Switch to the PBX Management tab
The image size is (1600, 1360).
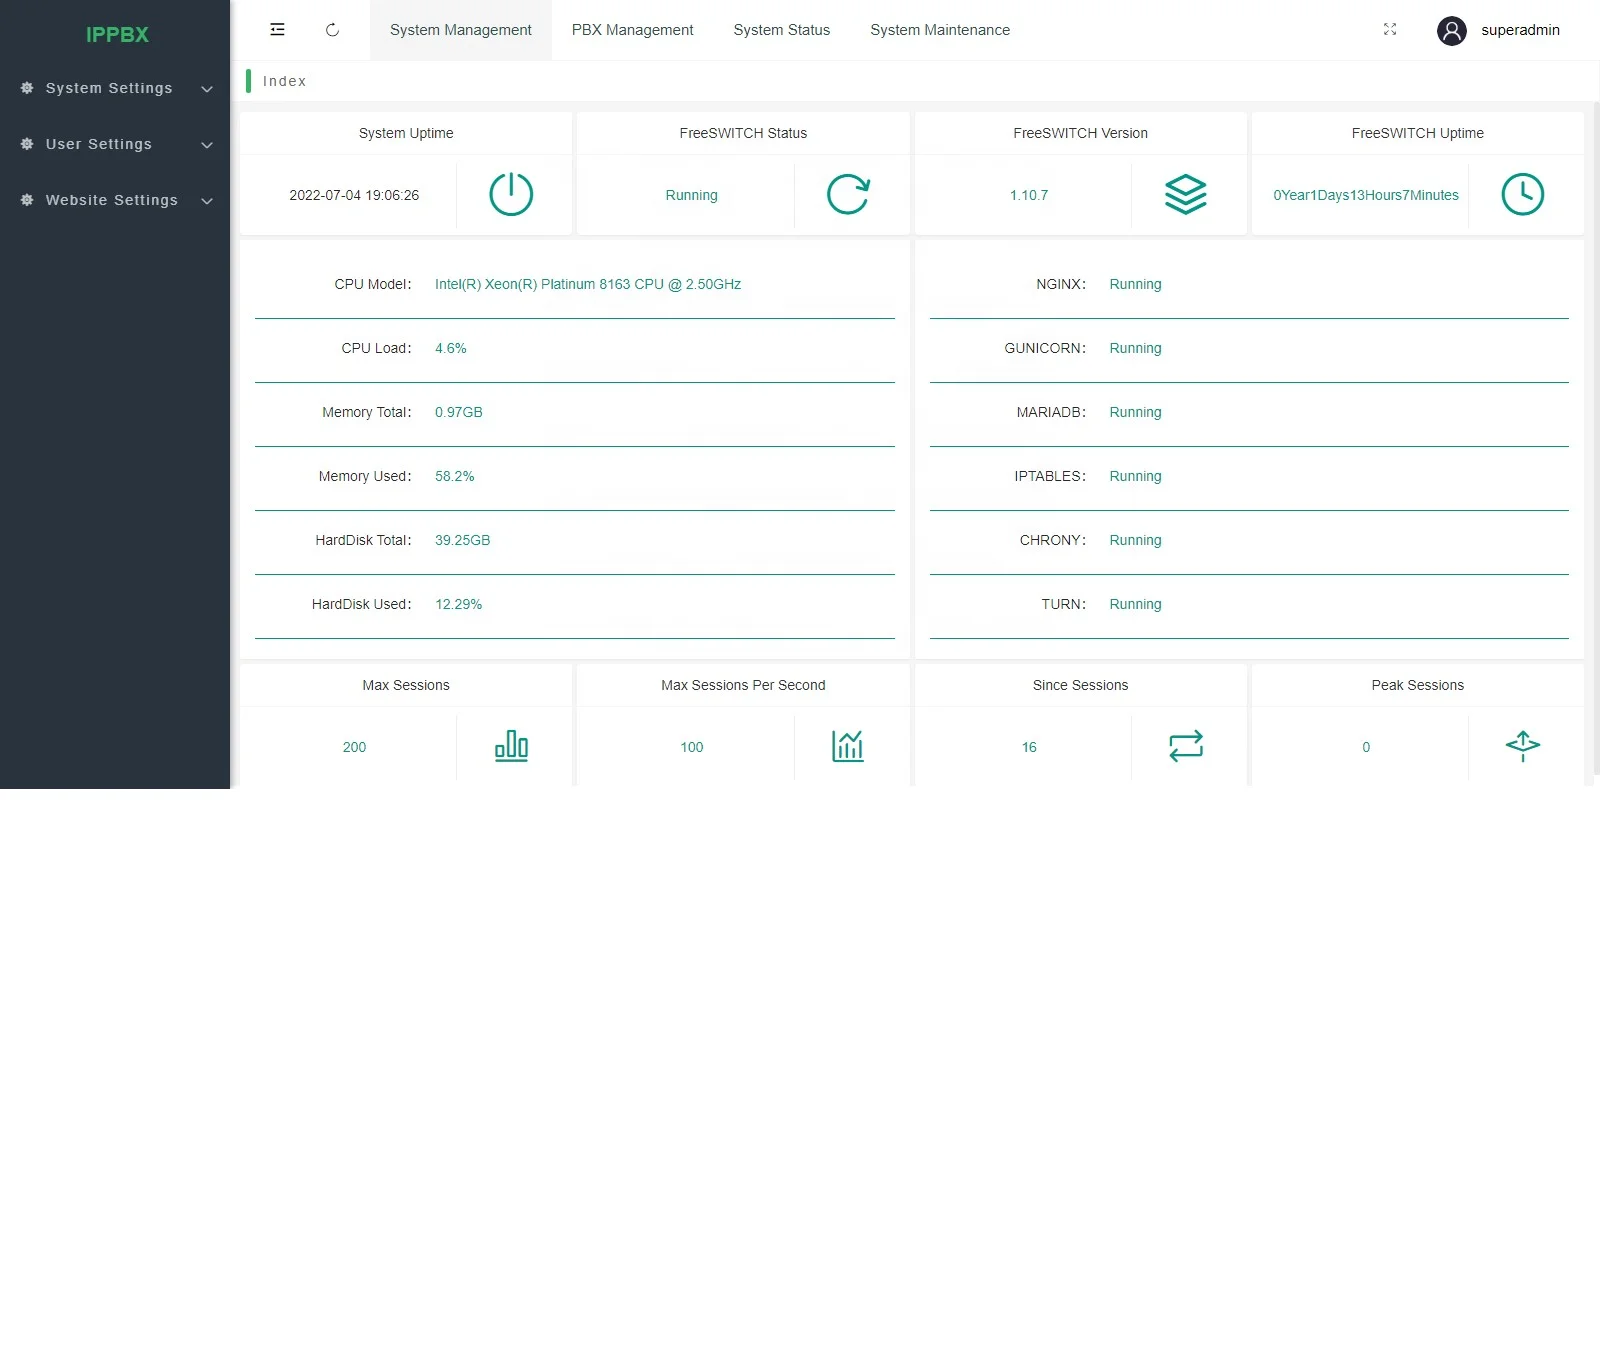pyautogui.click(x=632, y=30)
